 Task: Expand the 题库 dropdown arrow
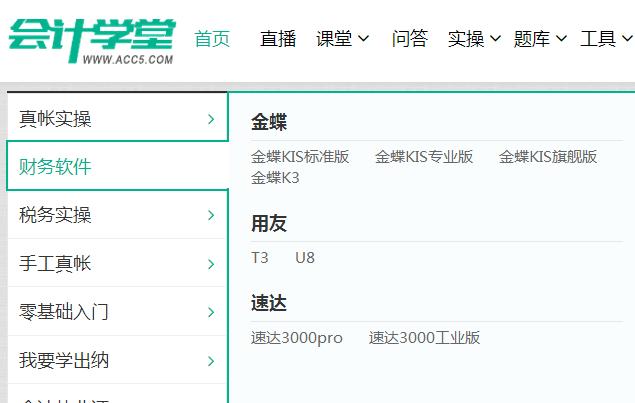[x=561, y=39]
